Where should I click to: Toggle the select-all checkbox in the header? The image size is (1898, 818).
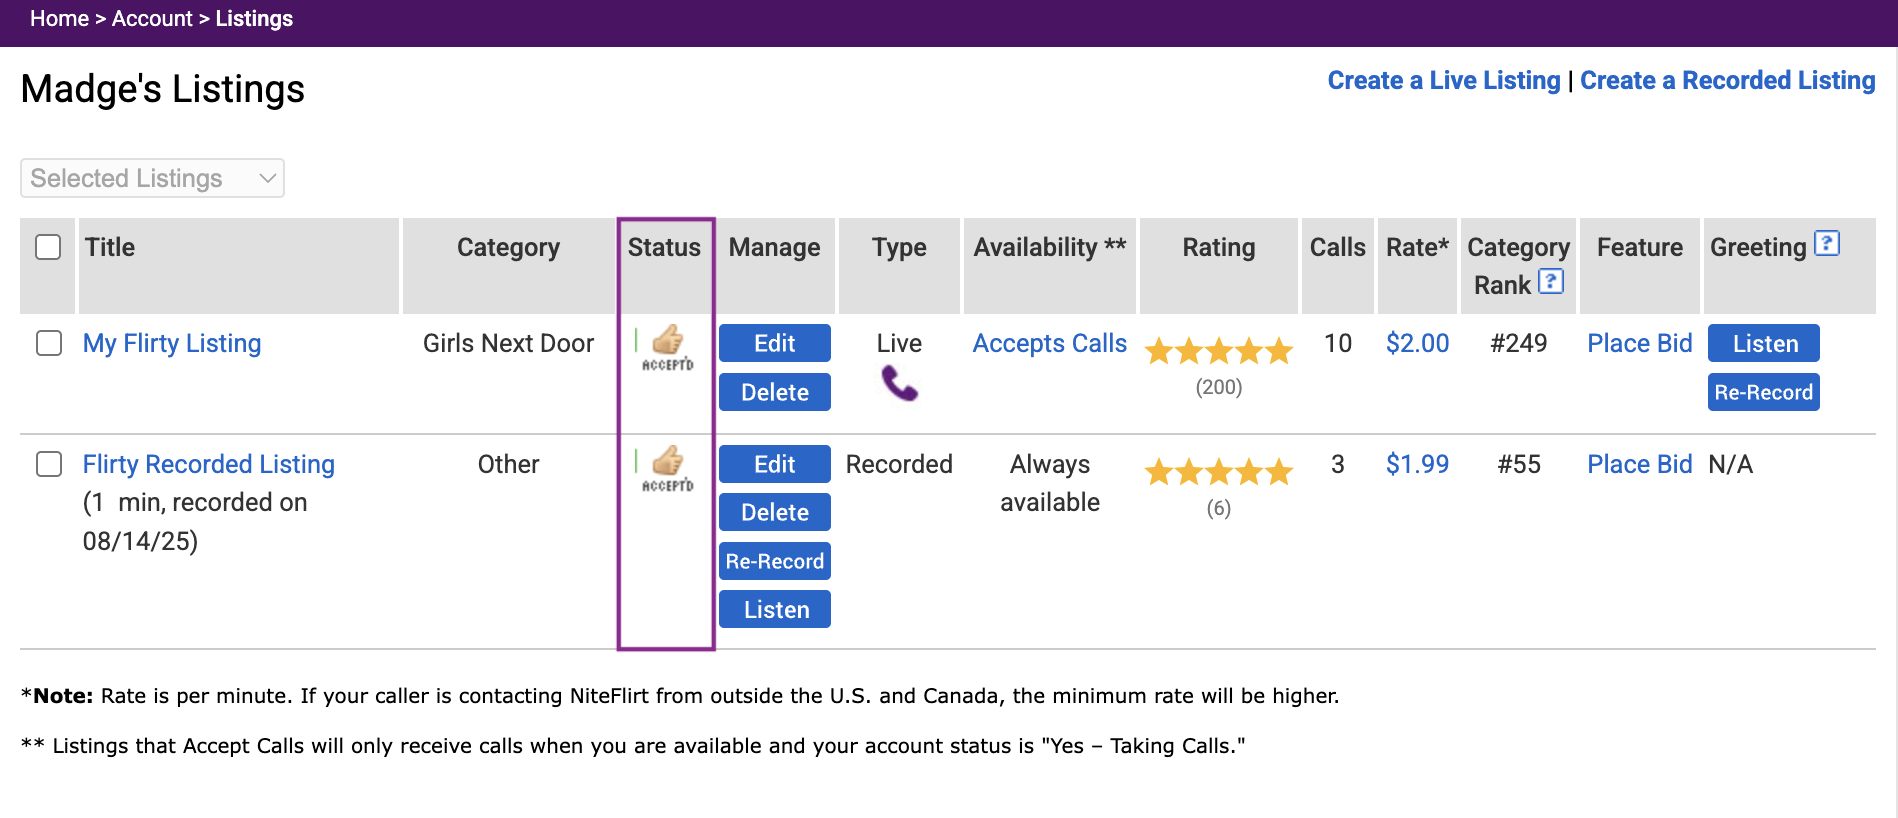pyautogui.click(x=48, y=247)
